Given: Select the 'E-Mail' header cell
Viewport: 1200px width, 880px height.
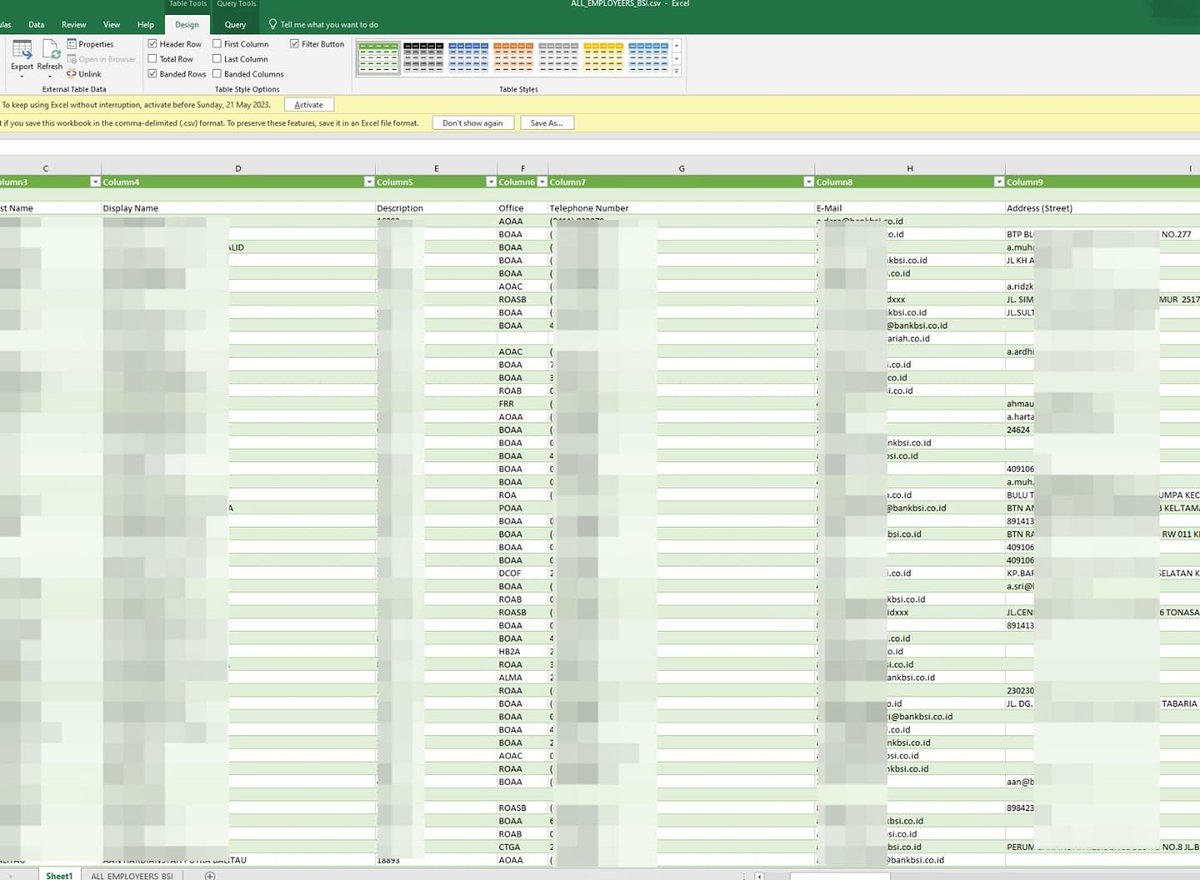Looking at the screenshot, I should (910, 208).
